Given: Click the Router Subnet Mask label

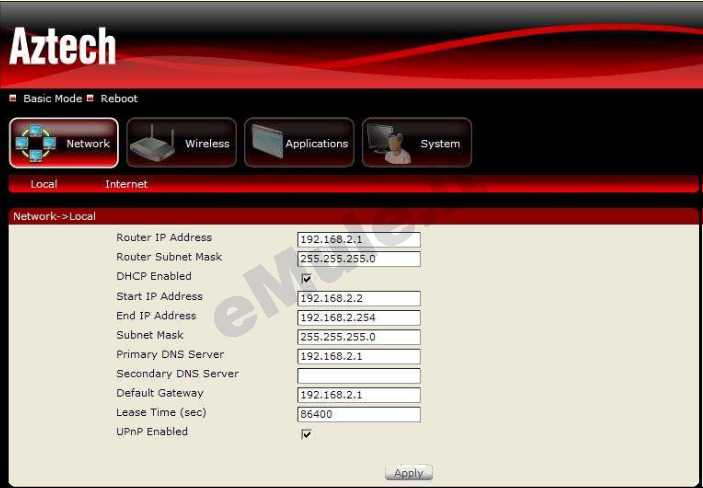Looking at the screenshot, I should point(169,257).
